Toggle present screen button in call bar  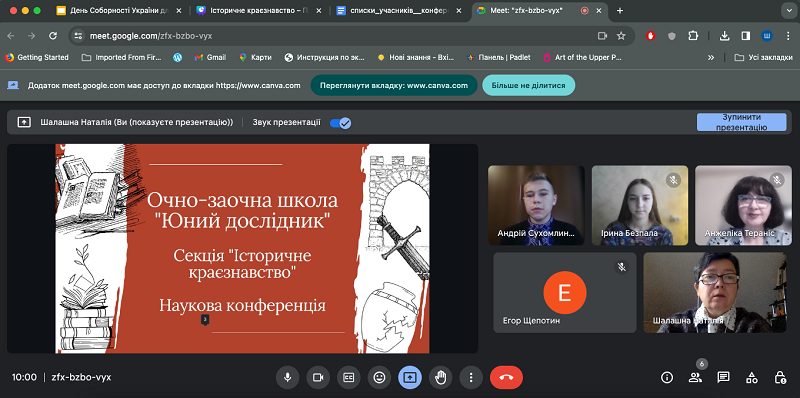pos(410,378)
